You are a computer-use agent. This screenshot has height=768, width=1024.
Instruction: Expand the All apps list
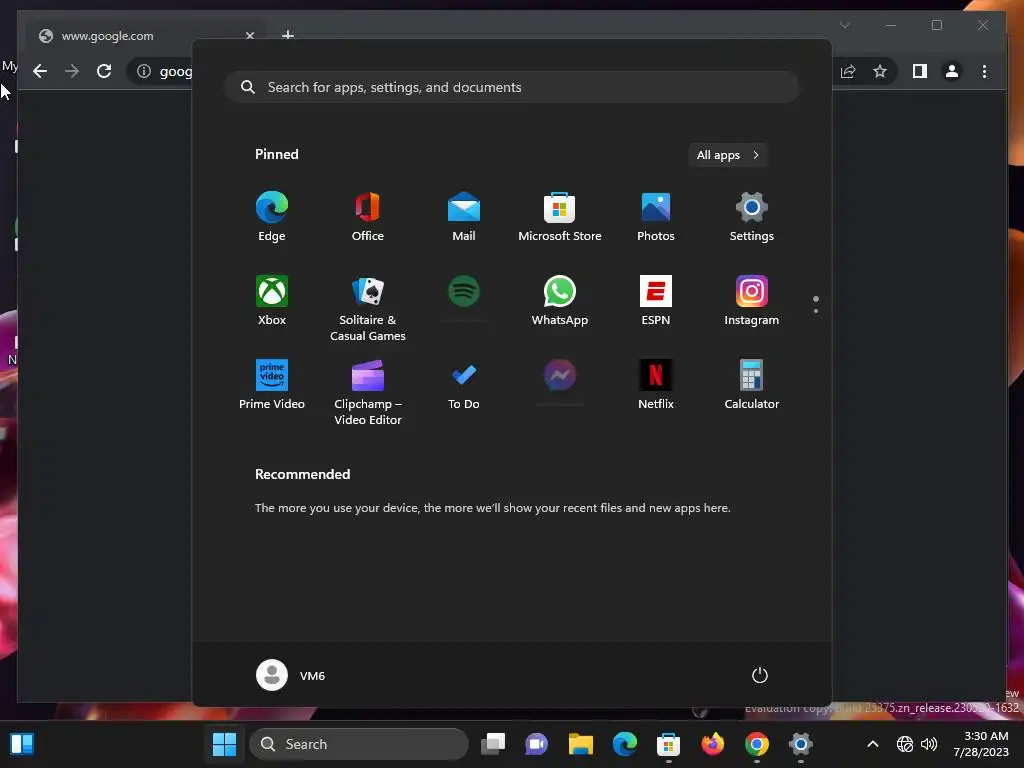pos(728,155)
